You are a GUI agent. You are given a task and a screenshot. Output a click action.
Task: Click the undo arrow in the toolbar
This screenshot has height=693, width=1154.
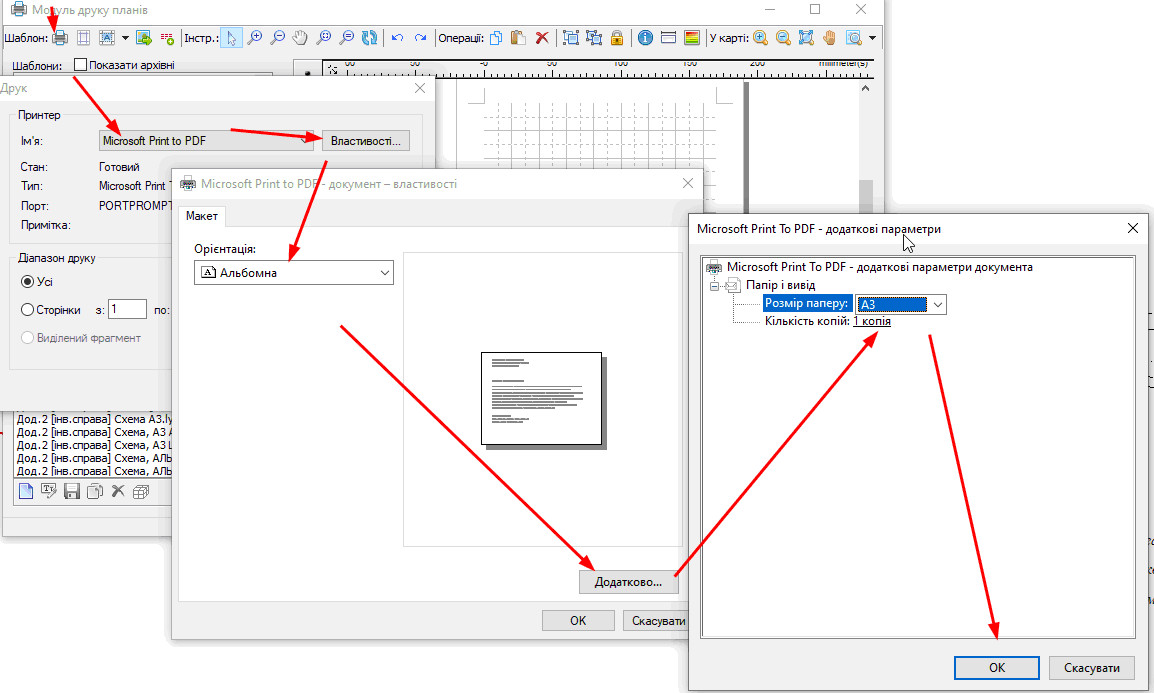397,38
